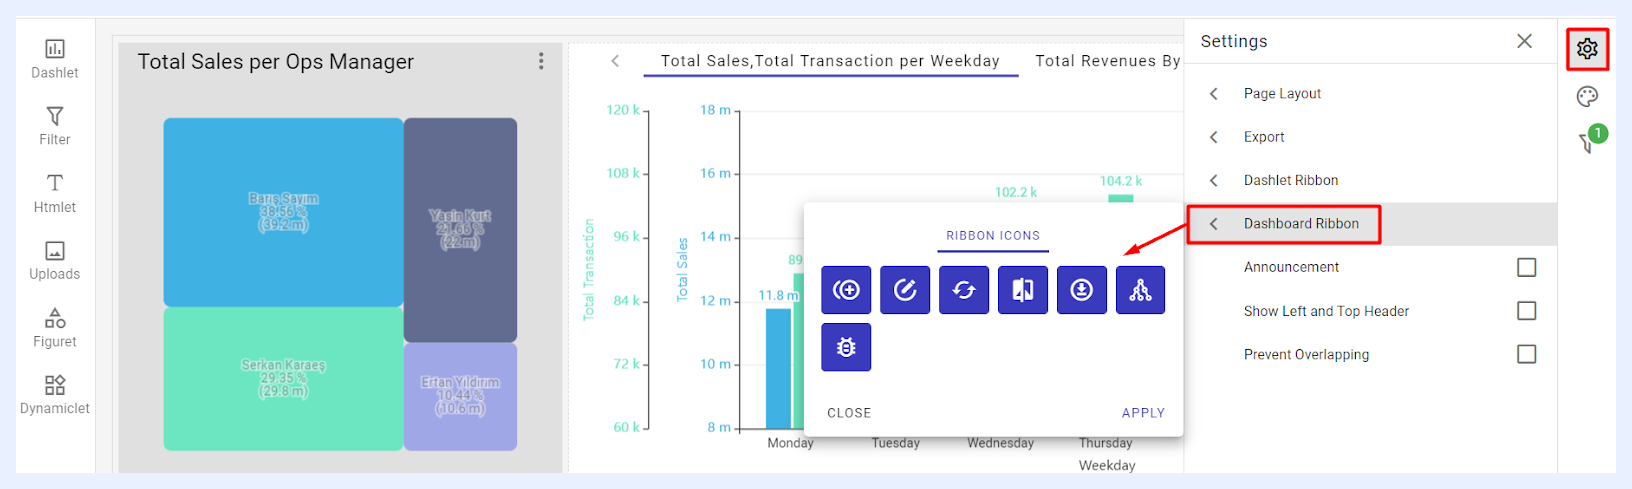Expand the Page Layout section
Viewport: 1632px width, 489px height.
[1371, 93]
